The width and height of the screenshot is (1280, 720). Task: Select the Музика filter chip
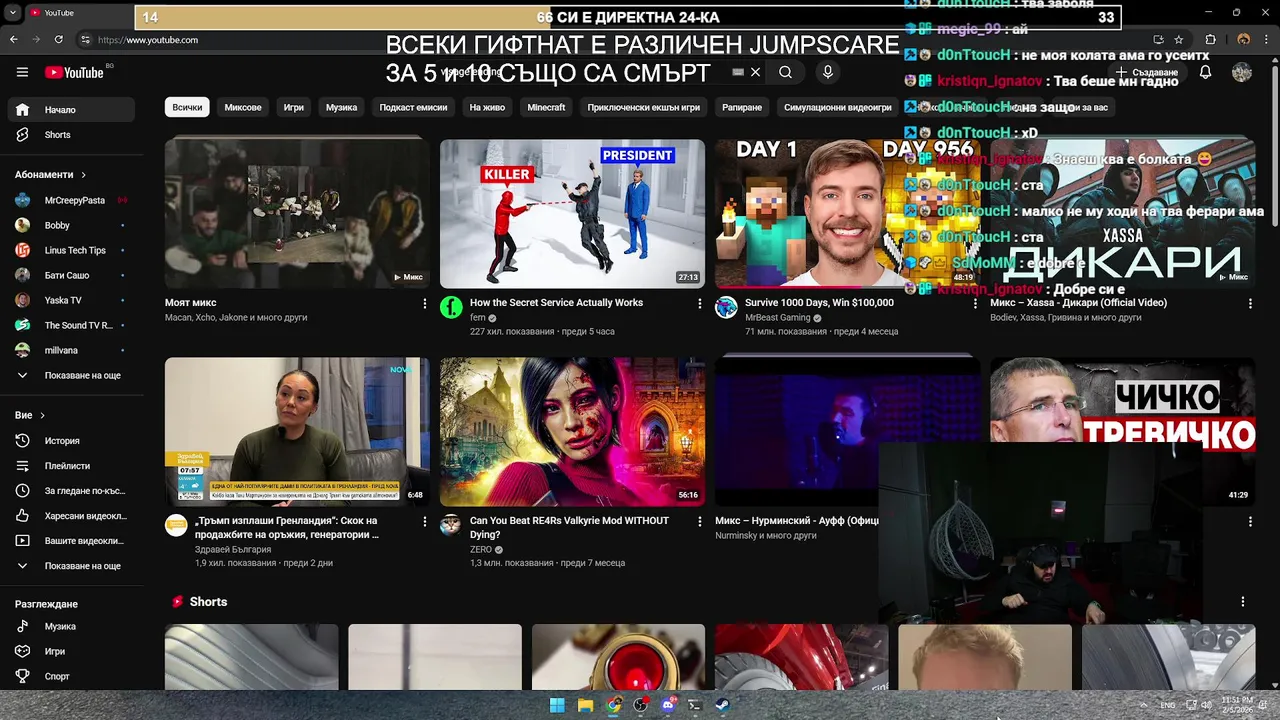tap(341, 107)
